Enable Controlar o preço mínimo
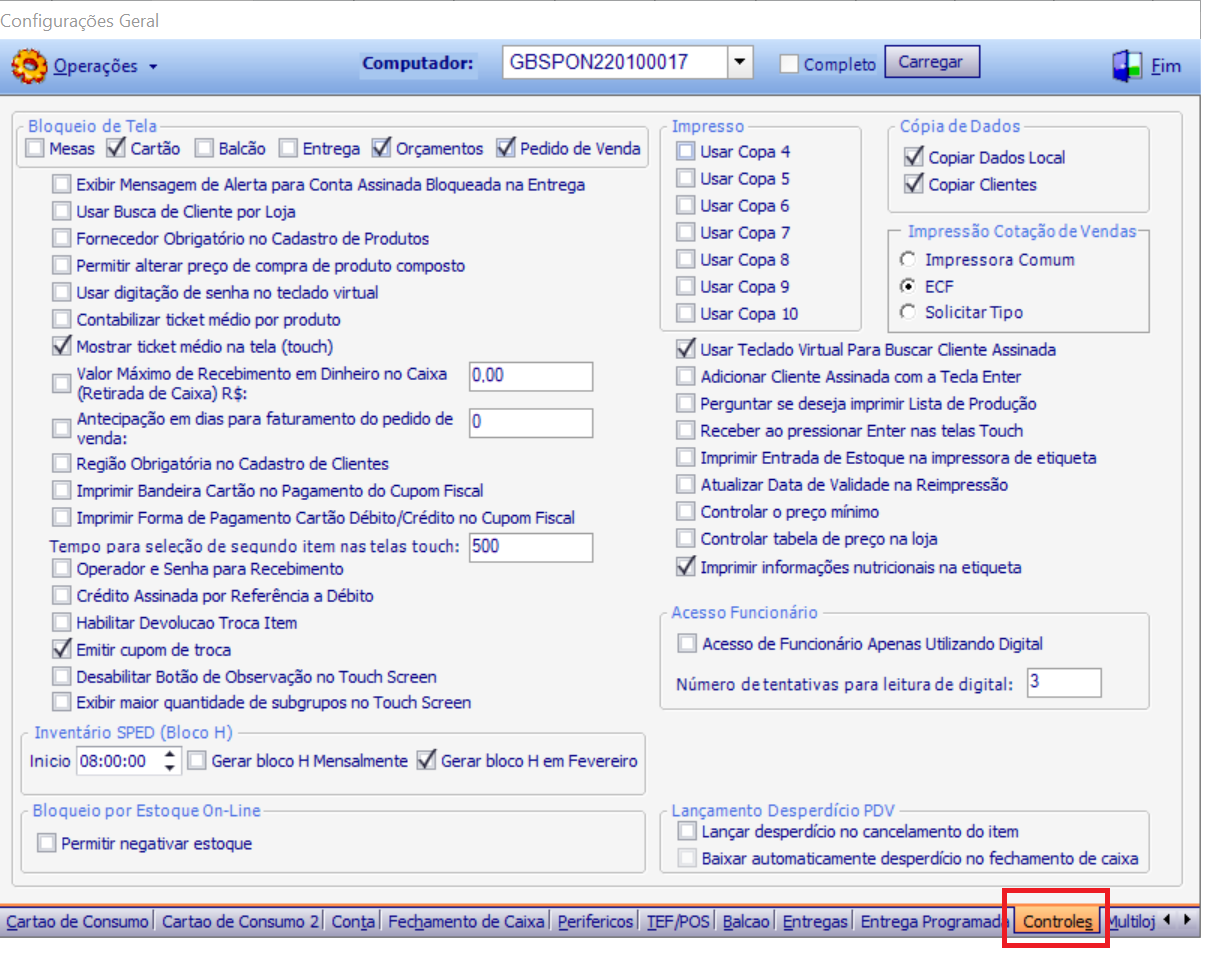Image resolution: width=1210 pixels, height=953 pixels. click(685, 512)
